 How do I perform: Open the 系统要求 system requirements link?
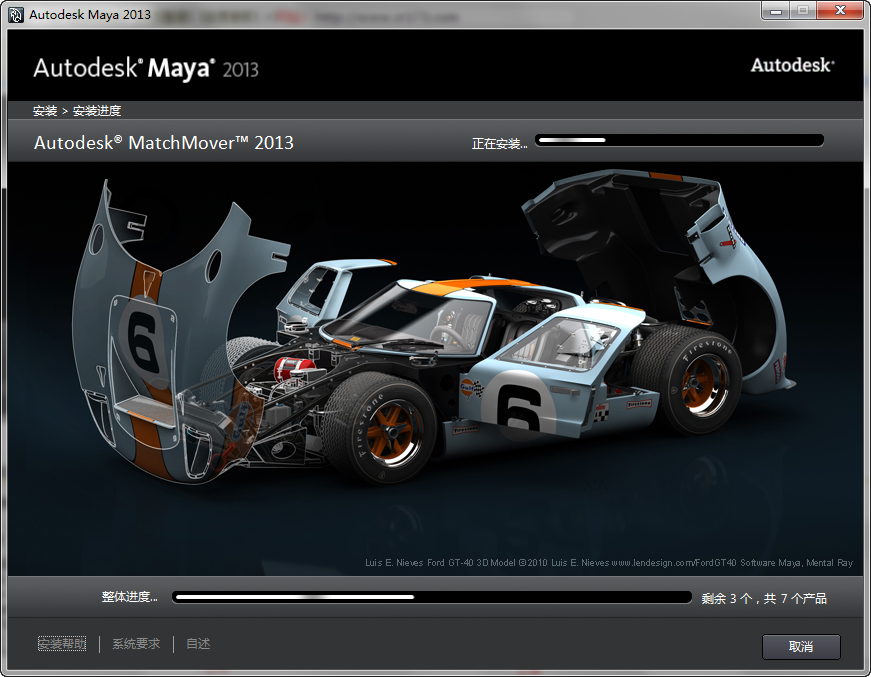pos(136,644)
